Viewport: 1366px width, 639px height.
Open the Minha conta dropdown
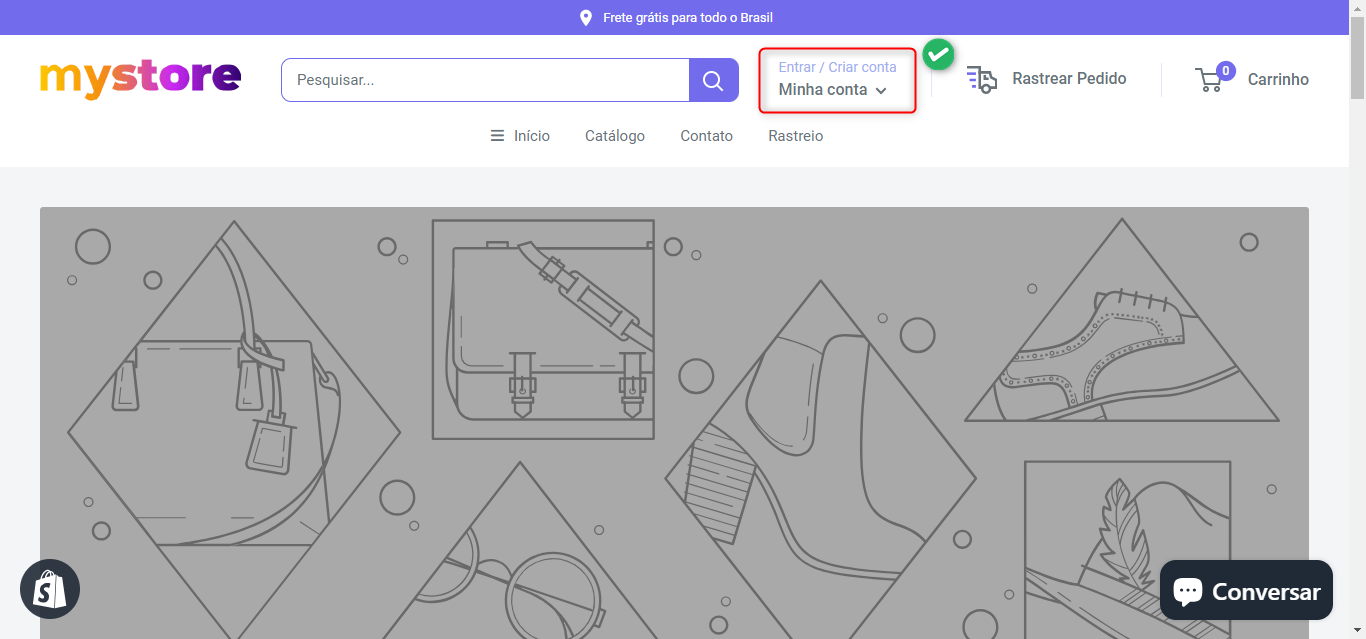[x=833, y=90]
